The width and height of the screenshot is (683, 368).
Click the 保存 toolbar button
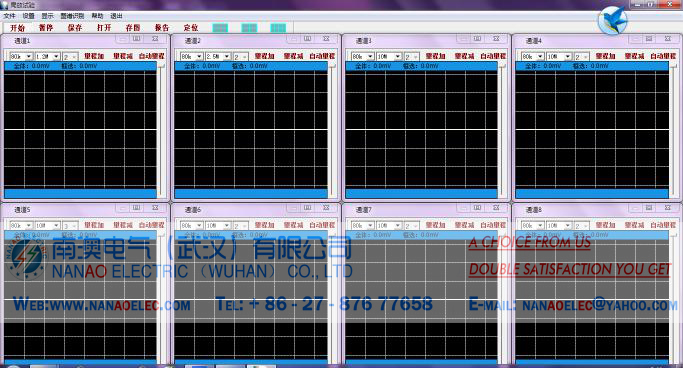(x=75, y=28)
